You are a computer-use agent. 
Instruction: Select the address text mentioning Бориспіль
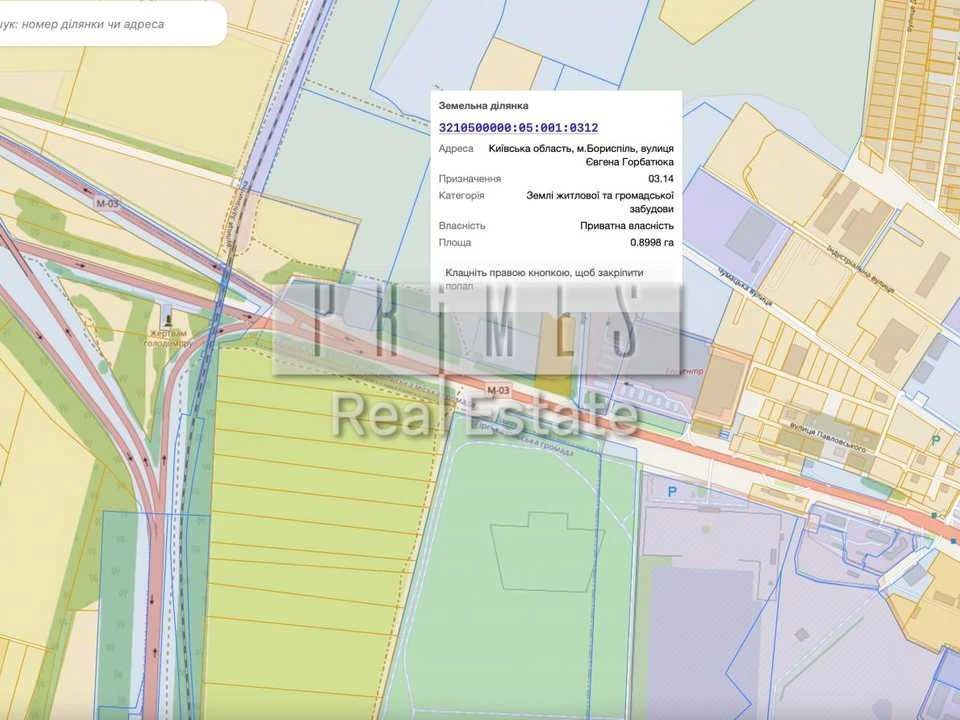581,155
